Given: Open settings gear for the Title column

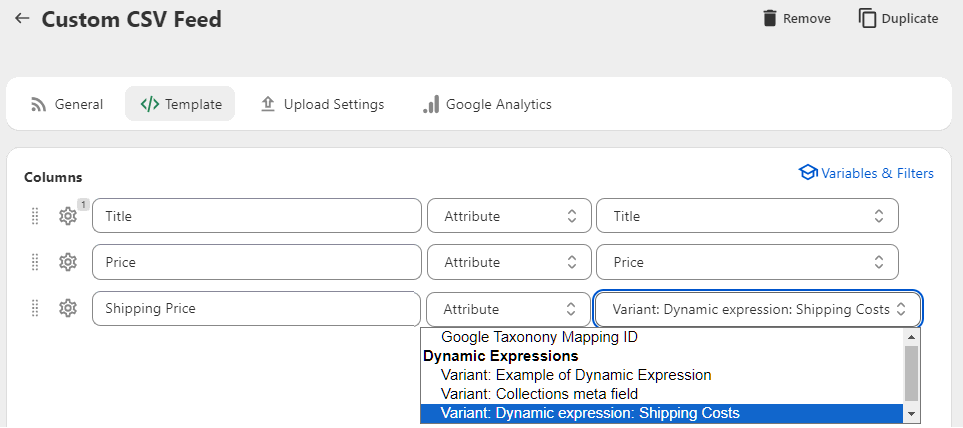Looking at the screenshot, I should [x=68, y=216].
